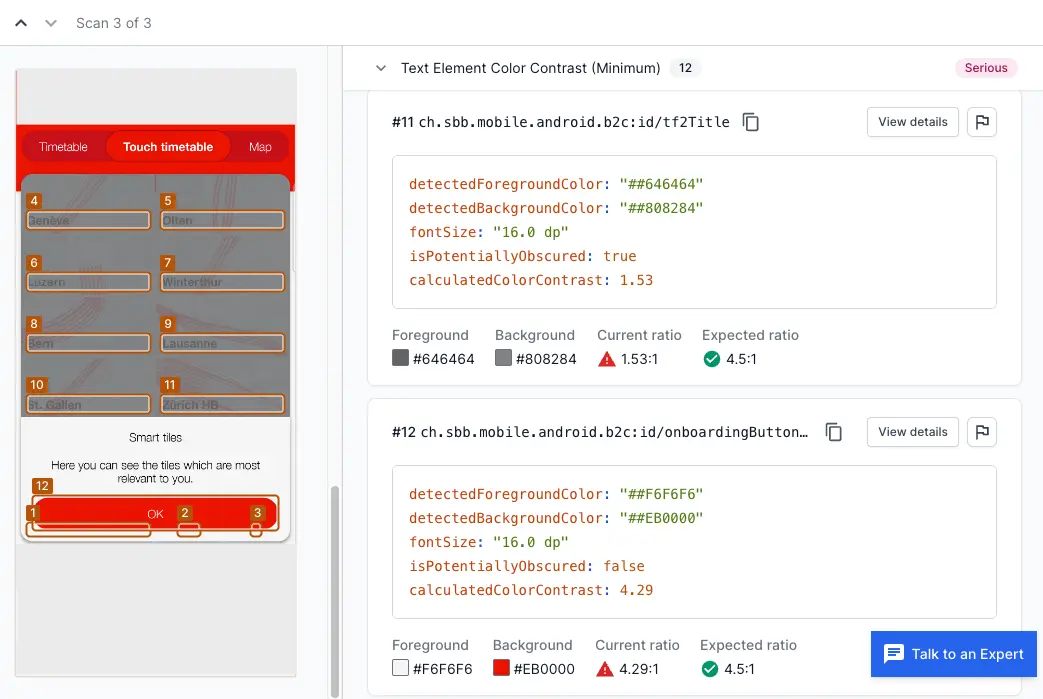1043x699 pixels.
Task: Switch to Map tab in app preview
Action: click(x=260, y=147)
